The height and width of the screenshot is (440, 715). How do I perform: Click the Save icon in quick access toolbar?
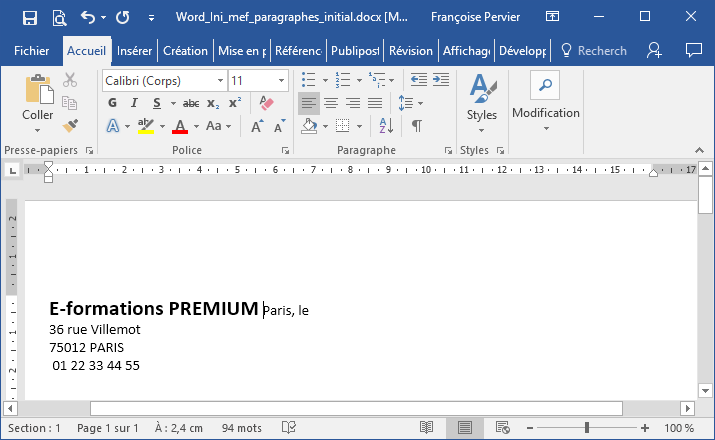29,17
